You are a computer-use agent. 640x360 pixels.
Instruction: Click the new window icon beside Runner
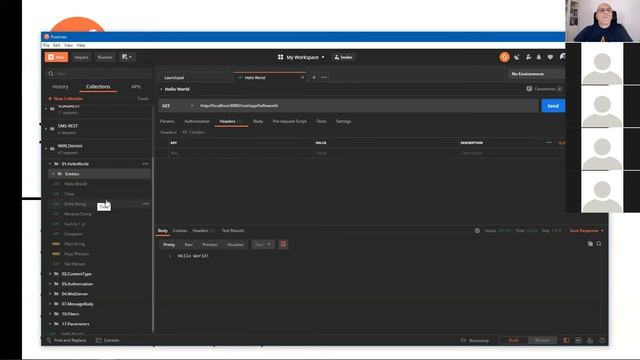pyautogui.click(x=127, y=57)
